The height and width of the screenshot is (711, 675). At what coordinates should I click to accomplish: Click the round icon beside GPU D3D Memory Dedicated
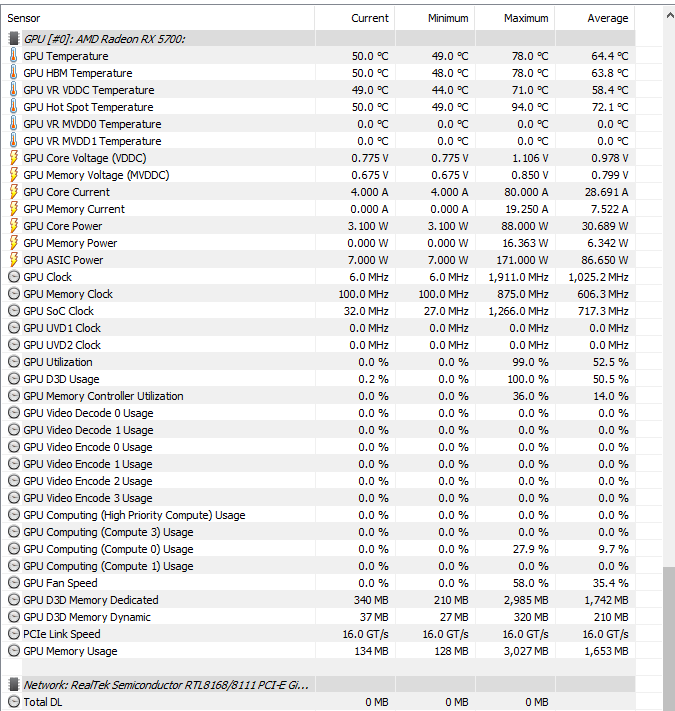coord(14,600)
